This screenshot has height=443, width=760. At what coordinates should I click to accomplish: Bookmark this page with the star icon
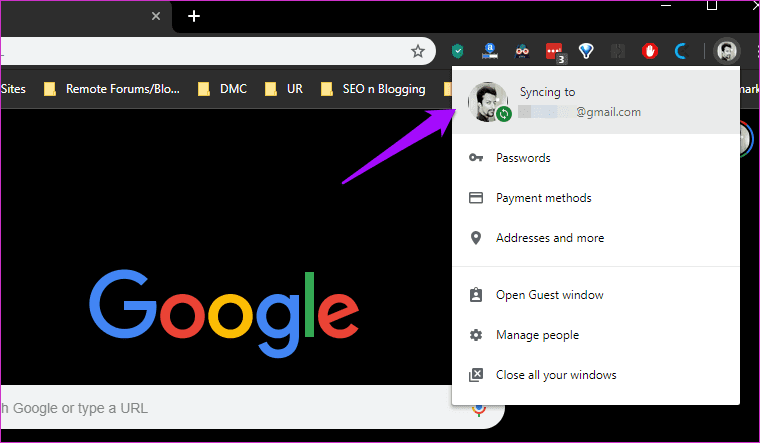[418, 51]
